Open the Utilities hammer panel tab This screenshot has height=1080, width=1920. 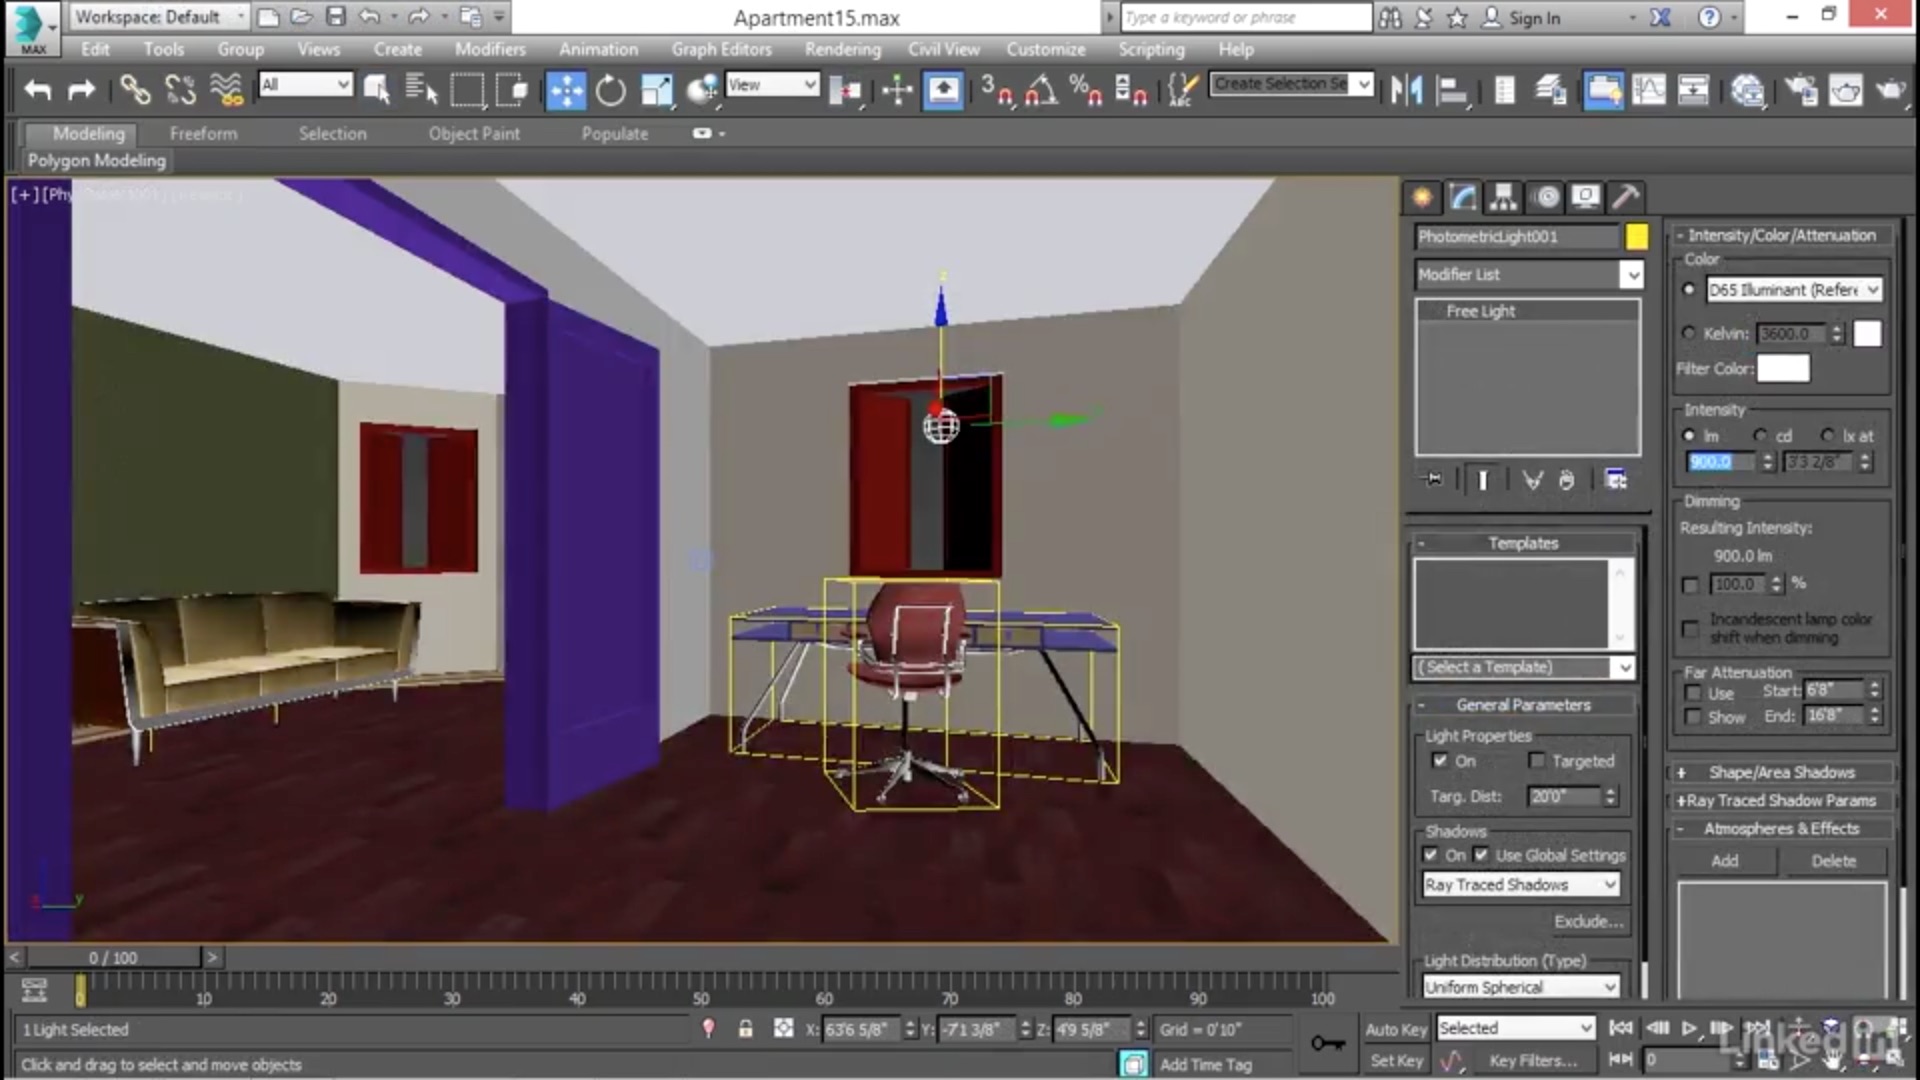pos(1626,197)
